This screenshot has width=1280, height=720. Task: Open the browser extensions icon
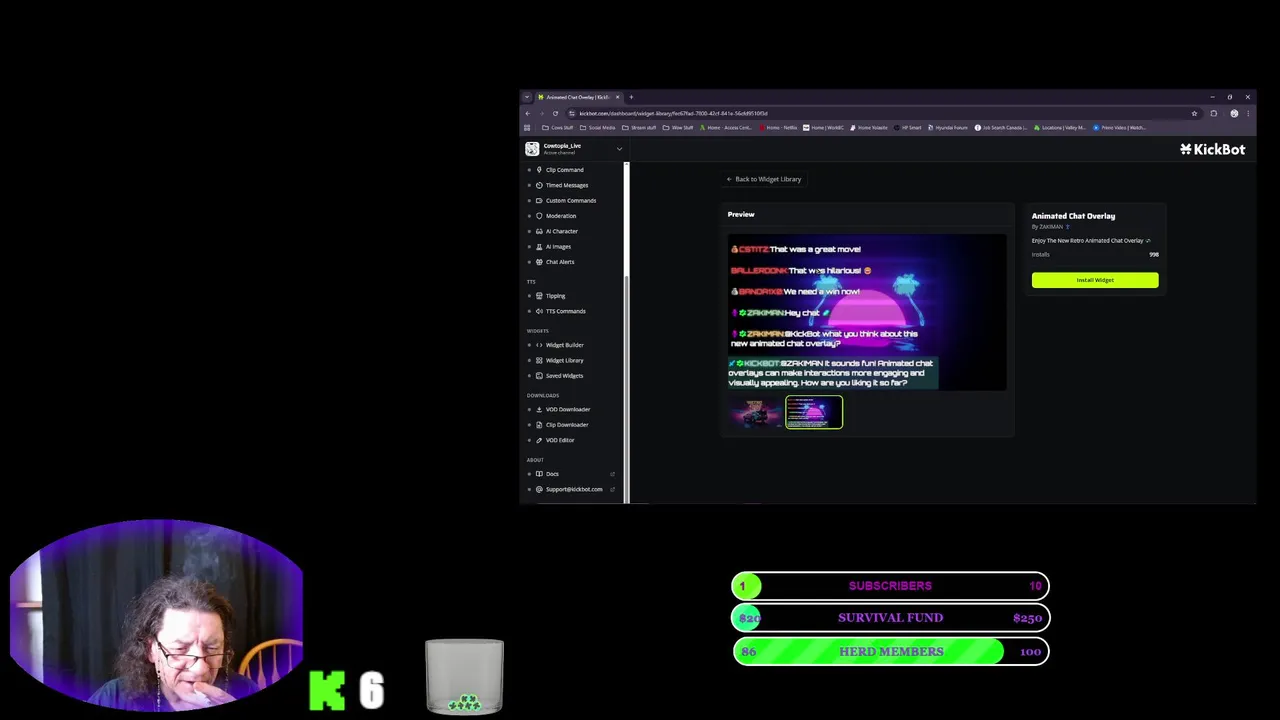[x=1213, y=113]
